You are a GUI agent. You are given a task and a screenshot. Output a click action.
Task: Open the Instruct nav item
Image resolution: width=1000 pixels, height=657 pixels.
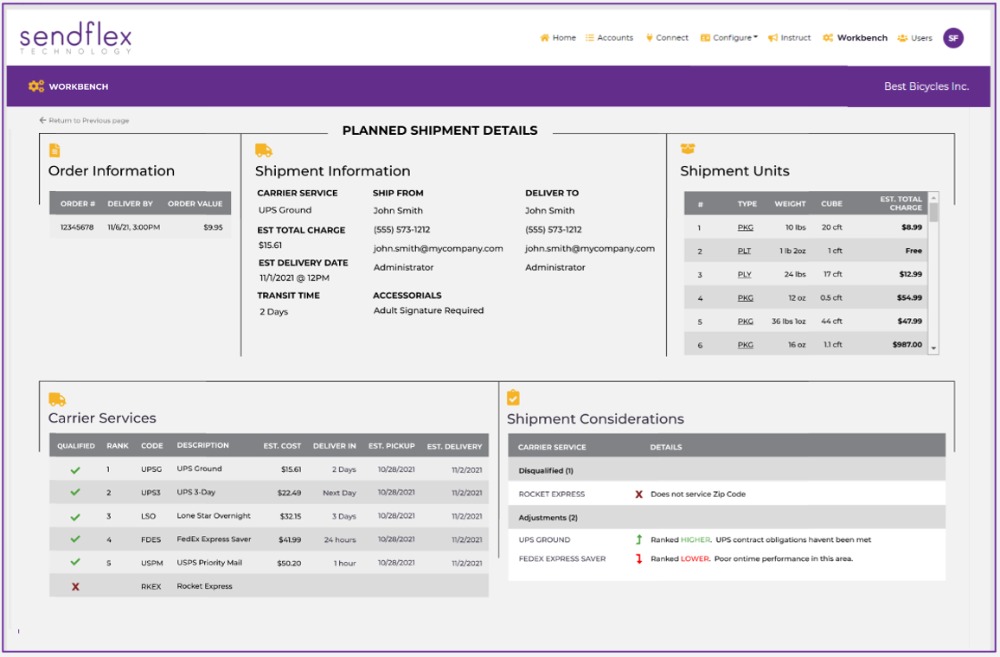click(x=790, y=38)
